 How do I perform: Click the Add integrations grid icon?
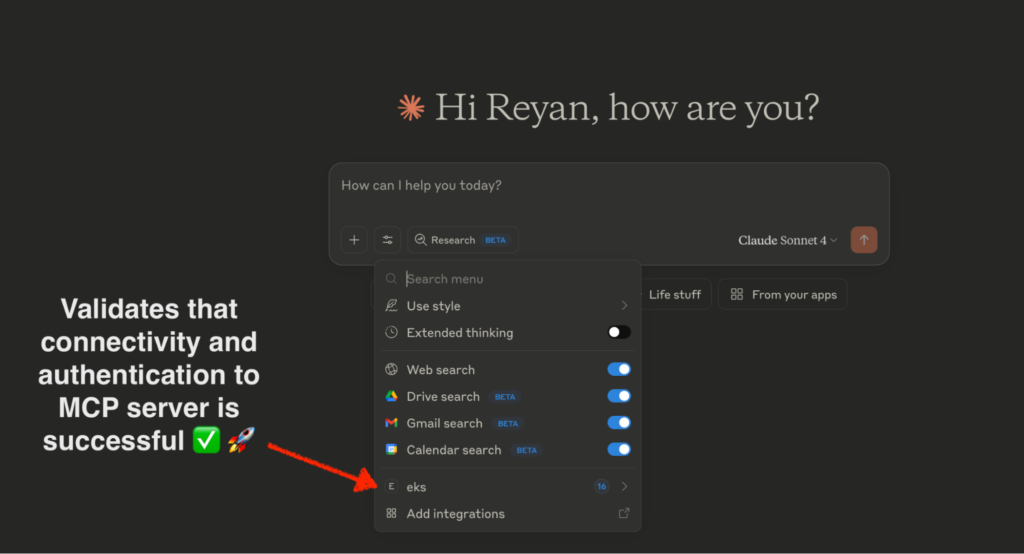[391, 513]
